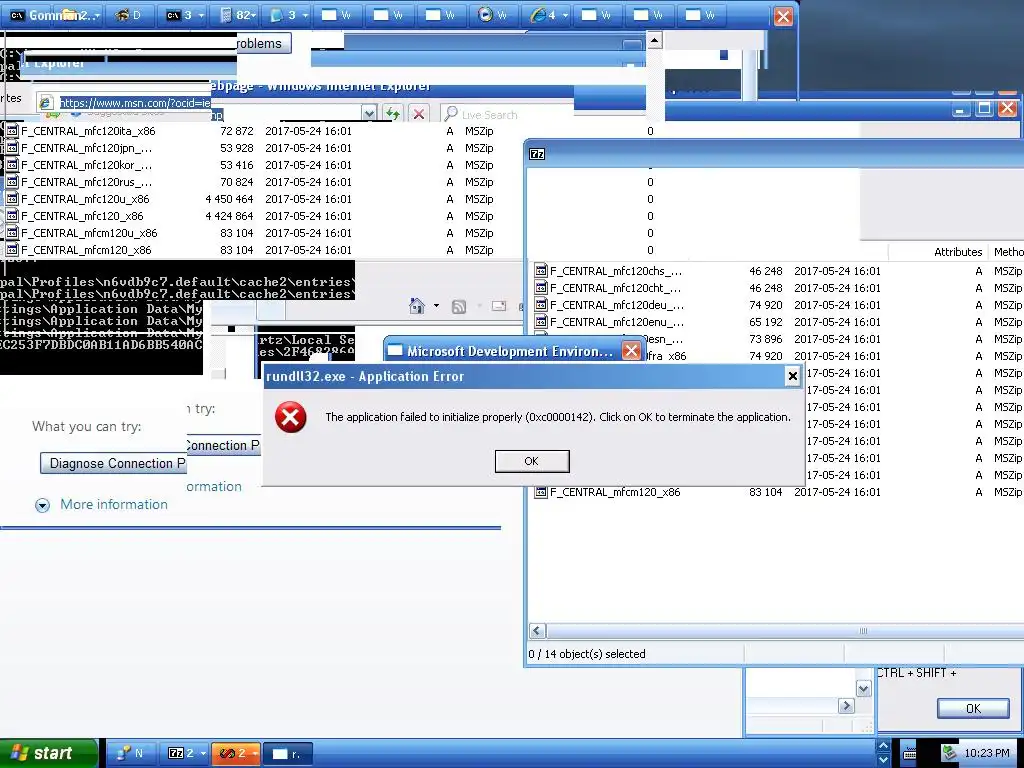
Task: Click the IE page icon beside the address bar
Action: [x=46, y=103]
